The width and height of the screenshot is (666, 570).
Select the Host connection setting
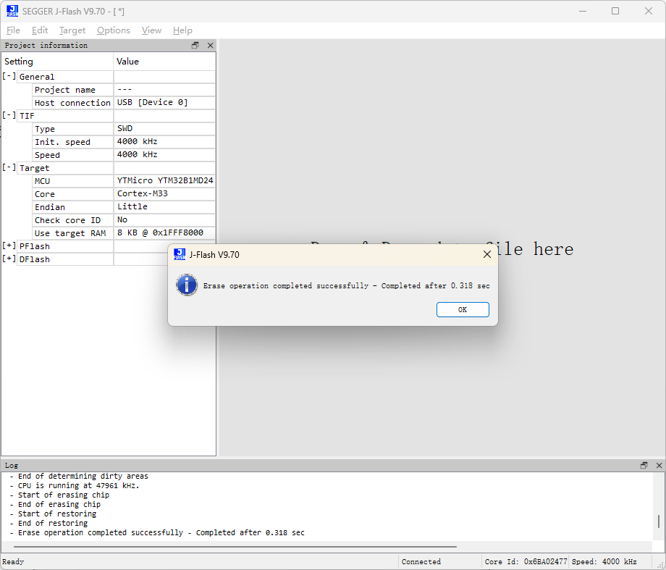[x=73, y=103]
